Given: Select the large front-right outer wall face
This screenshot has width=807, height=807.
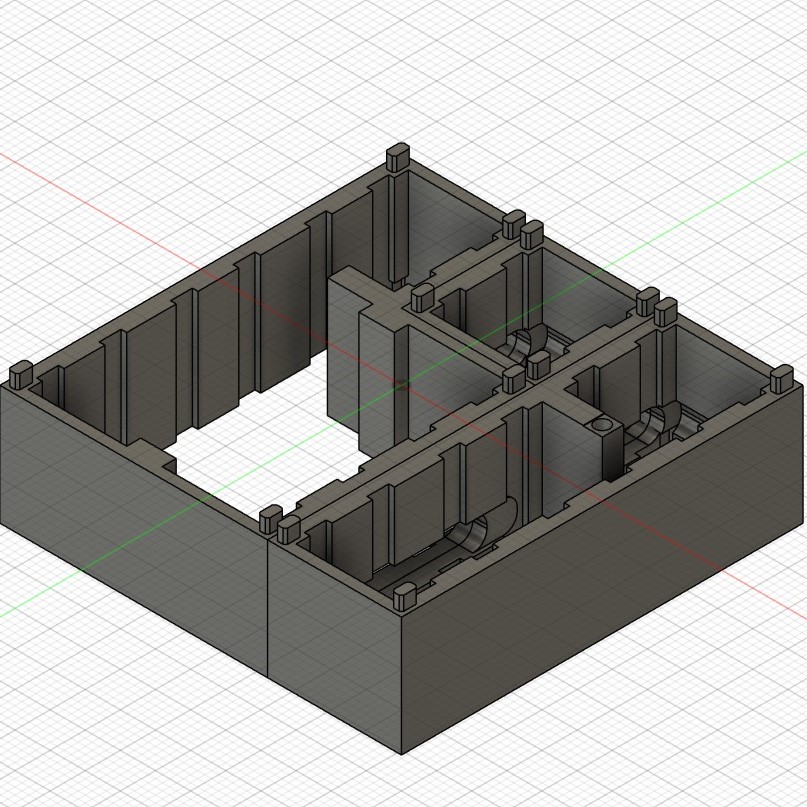Looking at the screenshot, I should [x=602, y=569].
